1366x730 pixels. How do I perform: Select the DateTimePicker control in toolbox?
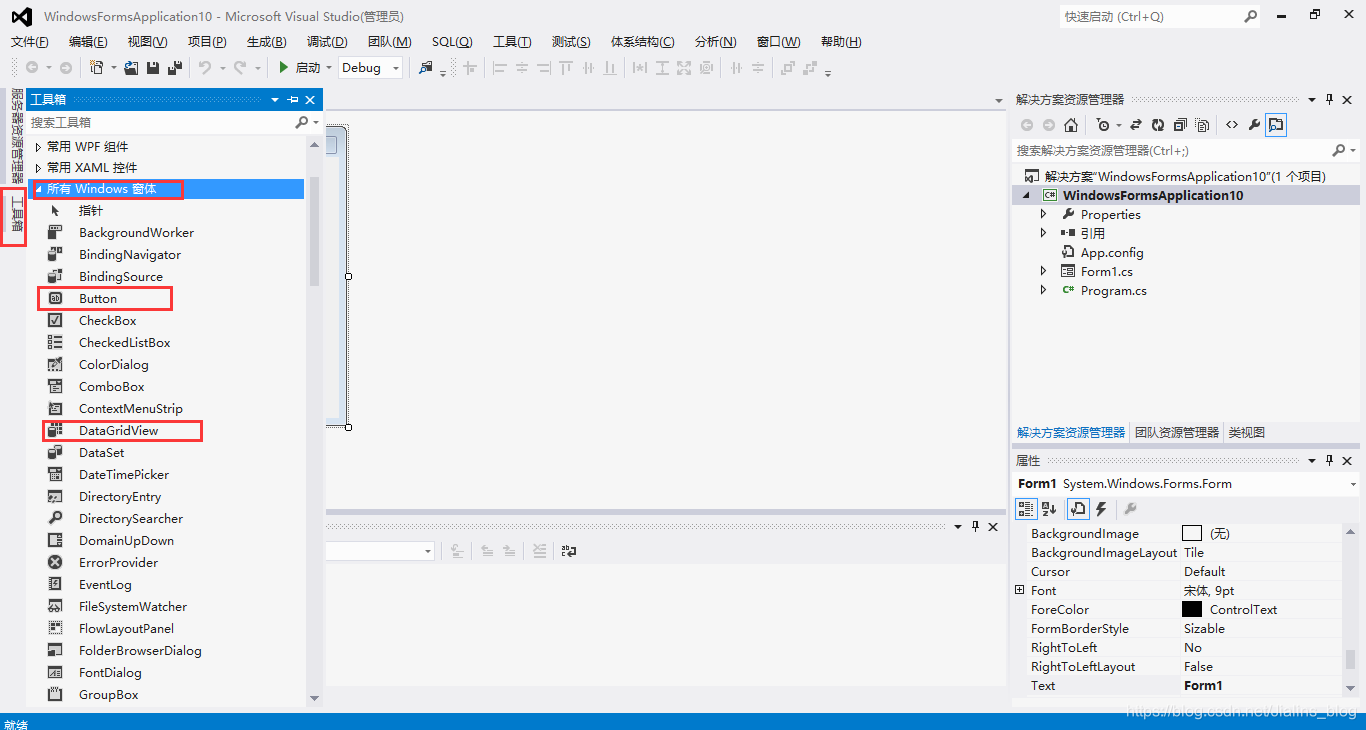pos(123,475)
